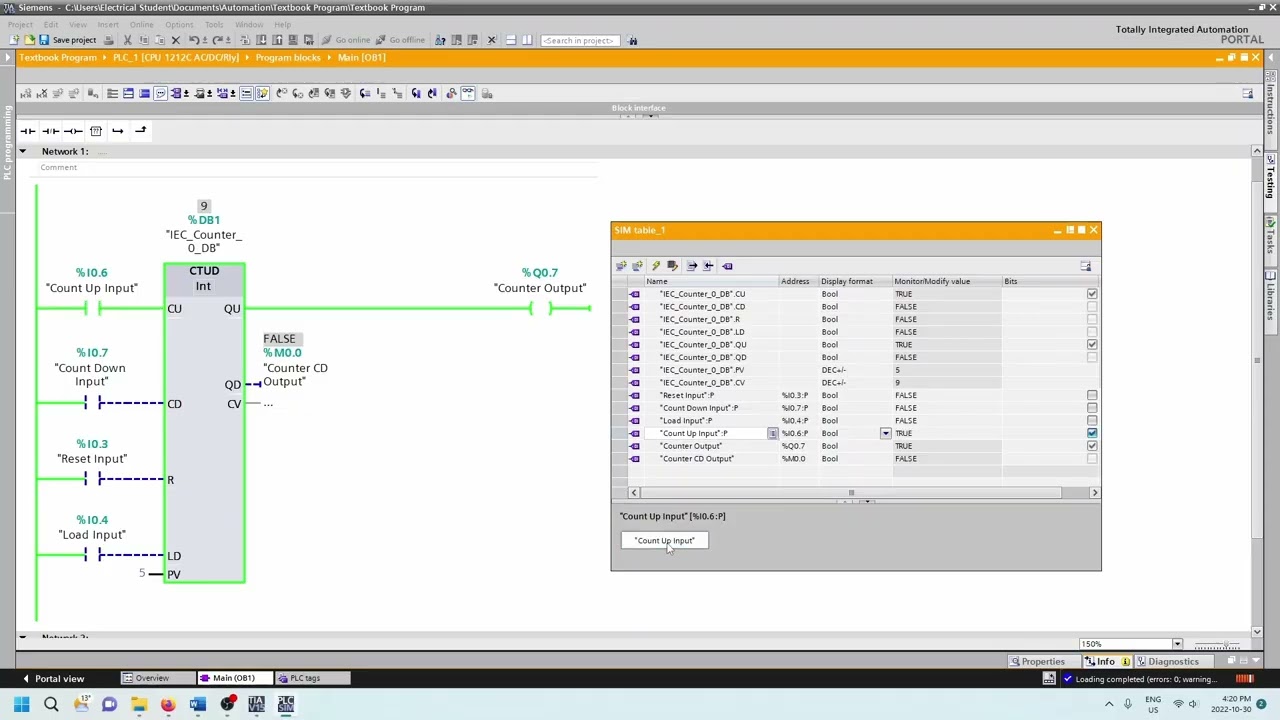Screen dimensions: 1280x720
Task: Toggle the Counter Output bit checkbox
Action: [1092, 446]
